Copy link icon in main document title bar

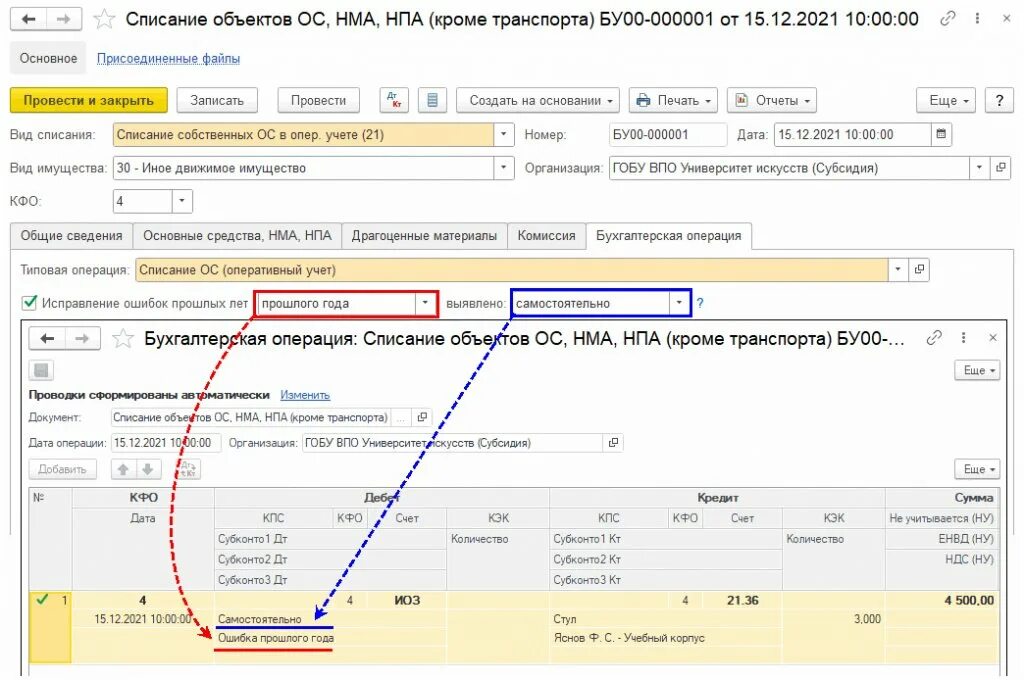coord(948,19)
